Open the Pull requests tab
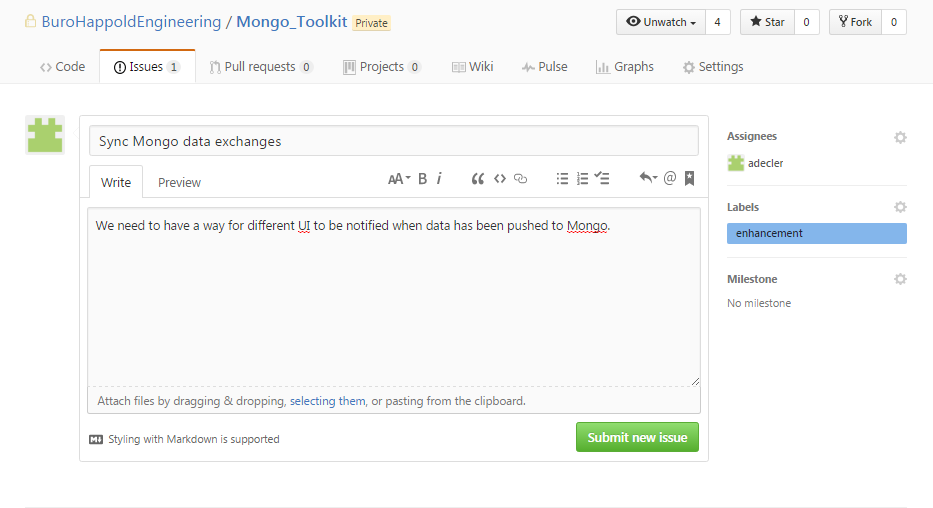 coord(261,67)
